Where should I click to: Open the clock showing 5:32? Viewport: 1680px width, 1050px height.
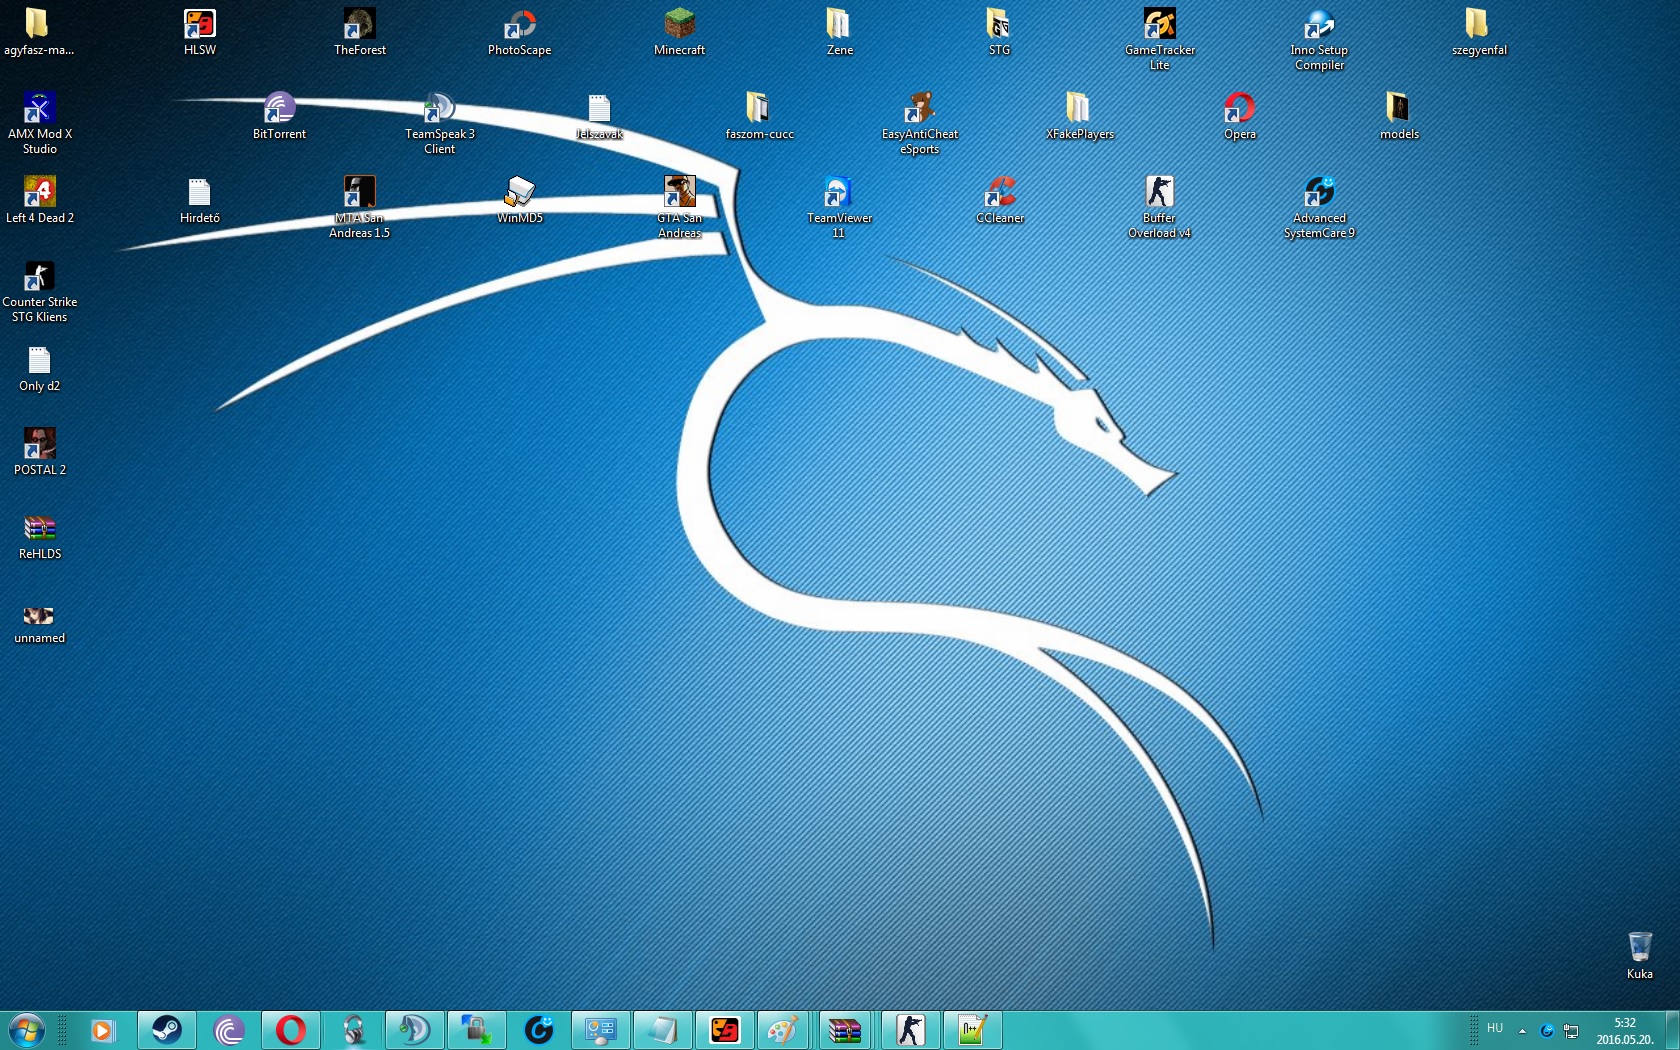point(1625,1031)
